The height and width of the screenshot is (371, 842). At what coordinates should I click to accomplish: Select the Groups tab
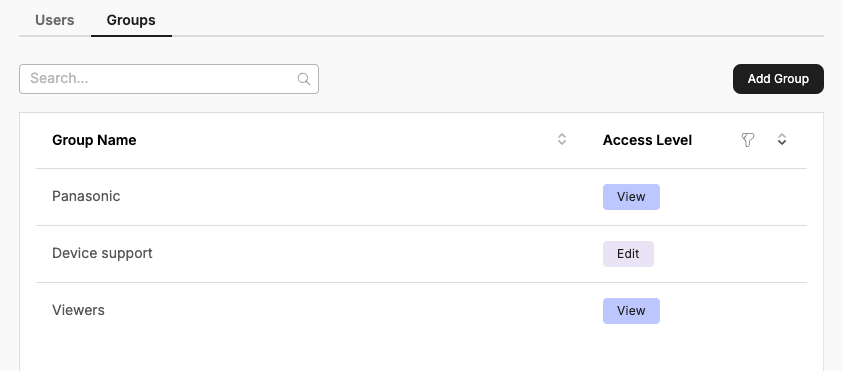point(131,20)
